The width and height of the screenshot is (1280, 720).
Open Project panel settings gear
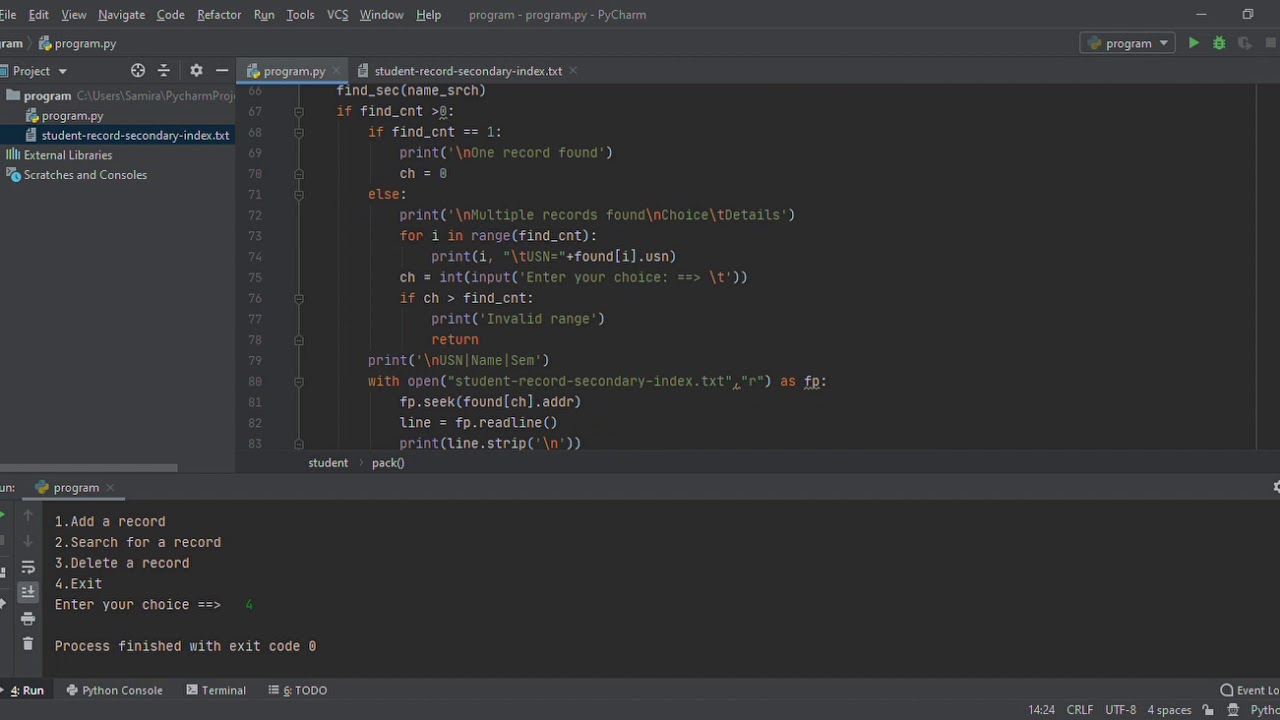pos(196,71)
